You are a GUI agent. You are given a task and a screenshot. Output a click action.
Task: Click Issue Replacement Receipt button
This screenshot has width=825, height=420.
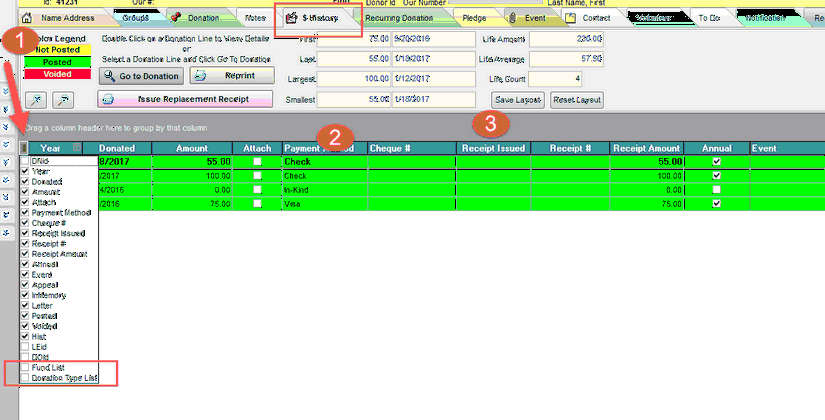[x=185, y=99]
